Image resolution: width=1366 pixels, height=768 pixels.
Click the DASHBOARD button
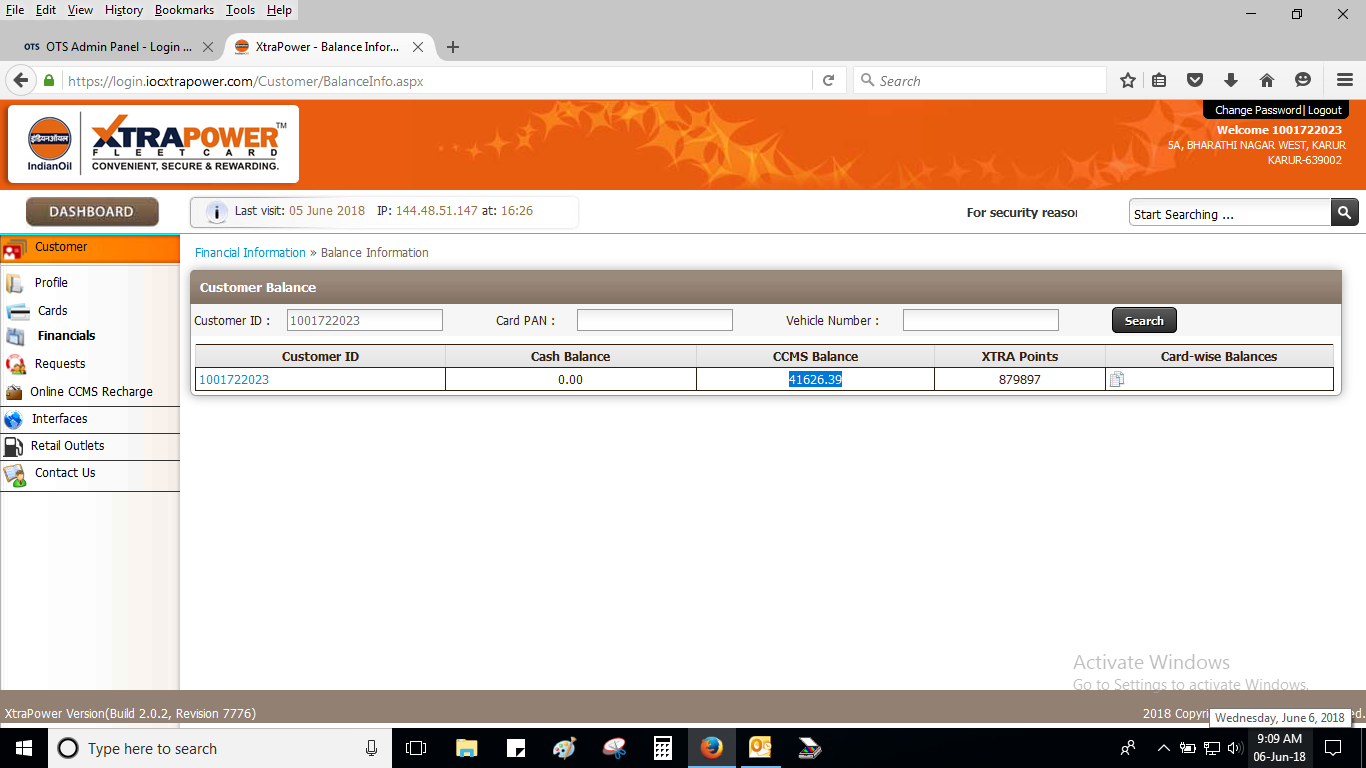(91, 212)
